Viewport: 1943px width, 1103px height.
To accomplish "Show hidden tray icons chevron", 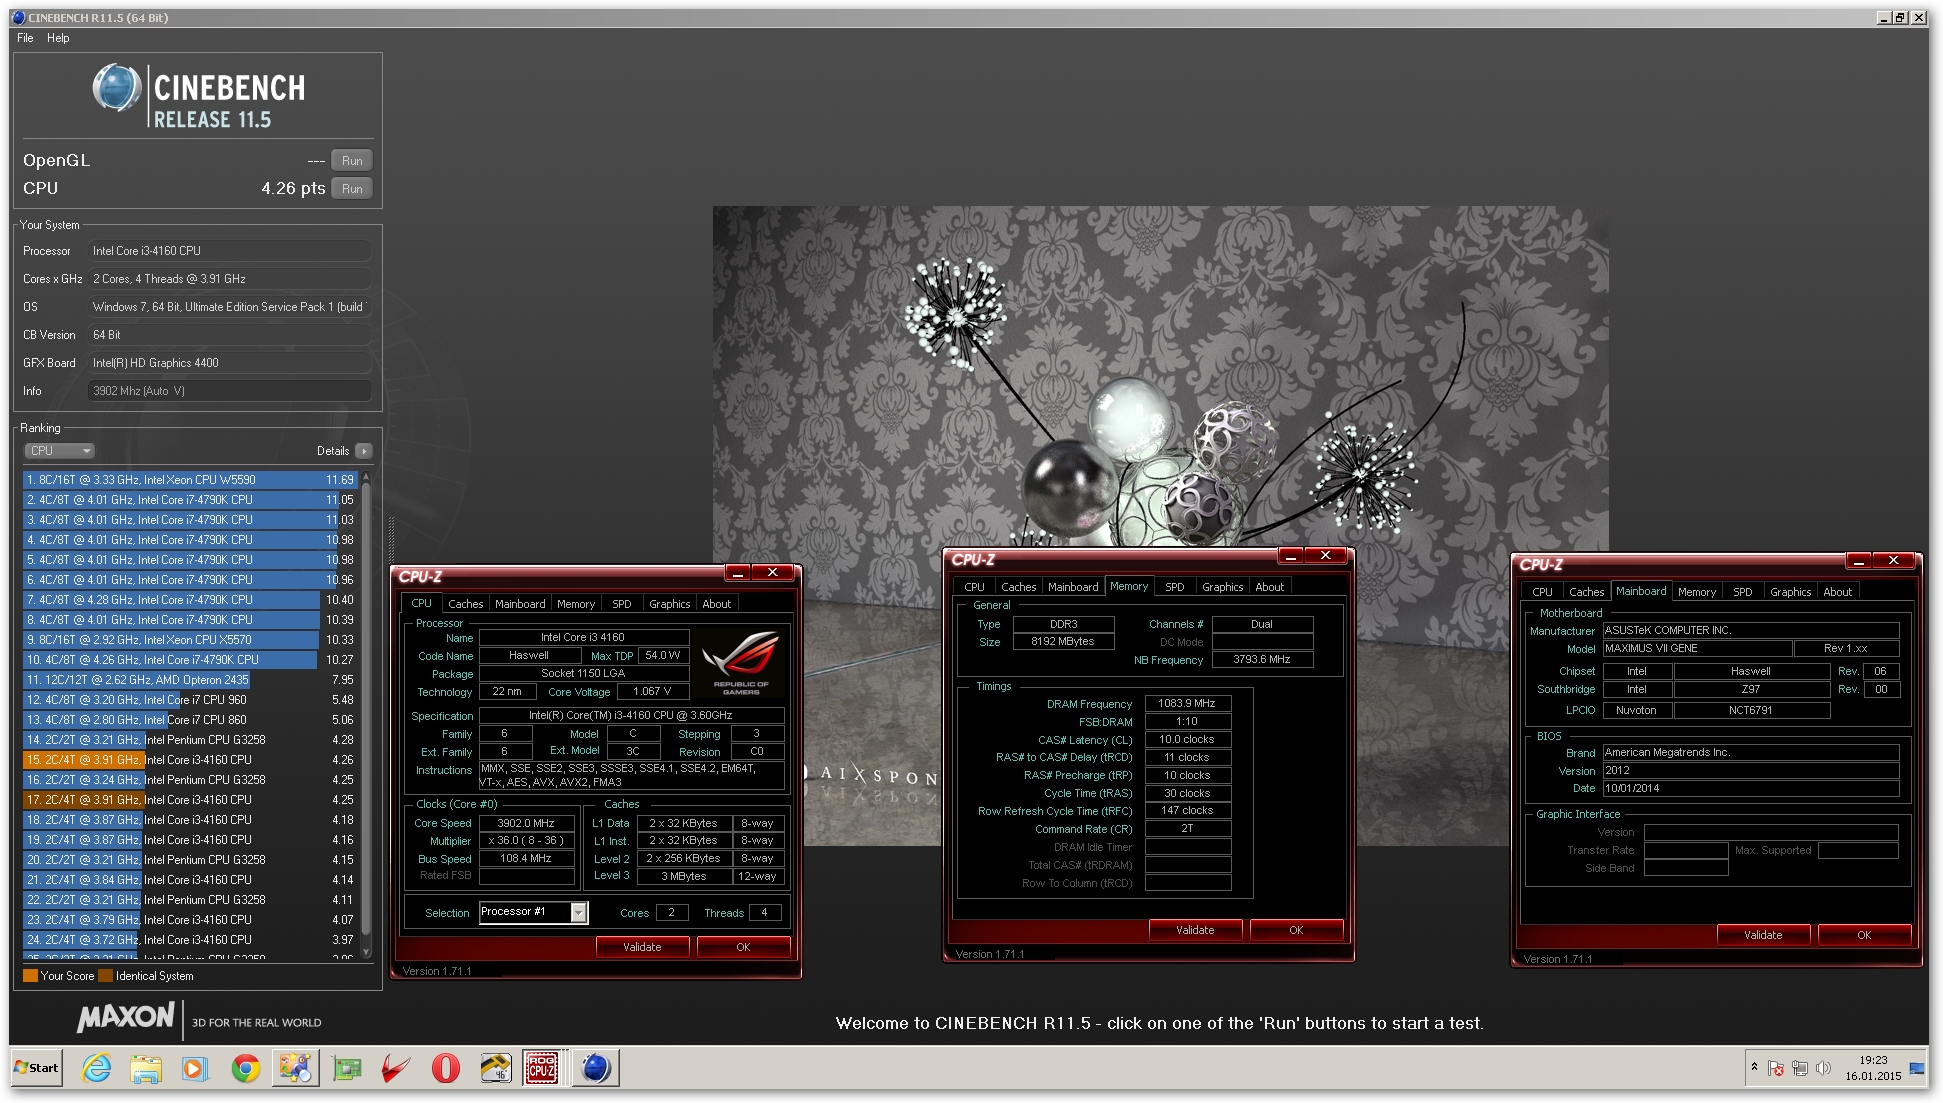I will [1754, 1067].
